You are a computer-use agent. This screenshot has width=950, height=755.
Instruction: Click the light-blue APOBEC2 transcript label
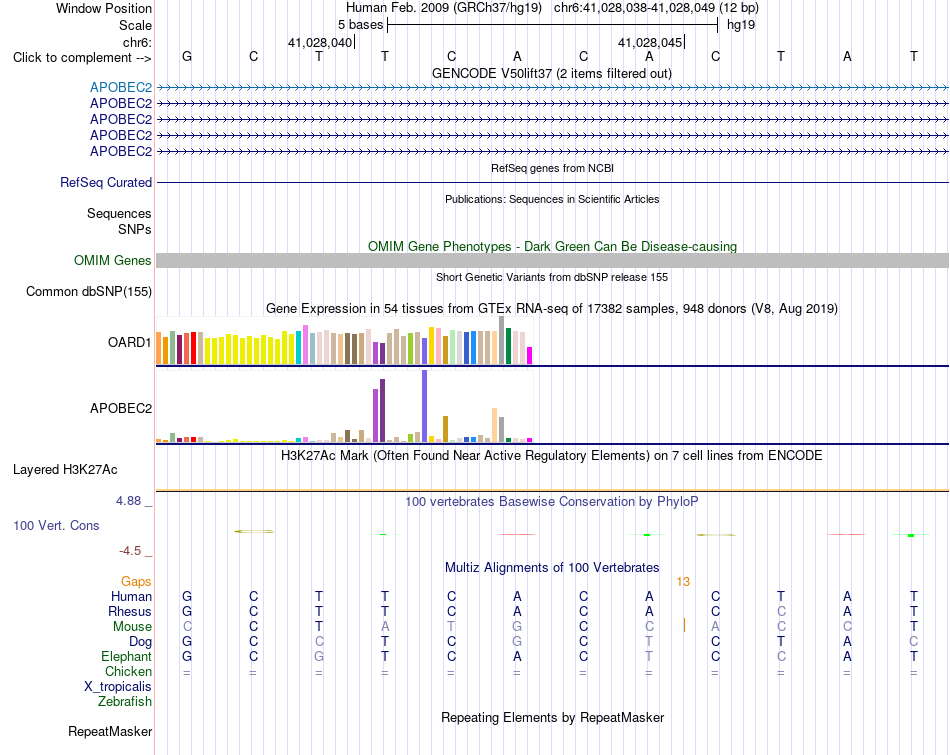[x=121, y=87]
